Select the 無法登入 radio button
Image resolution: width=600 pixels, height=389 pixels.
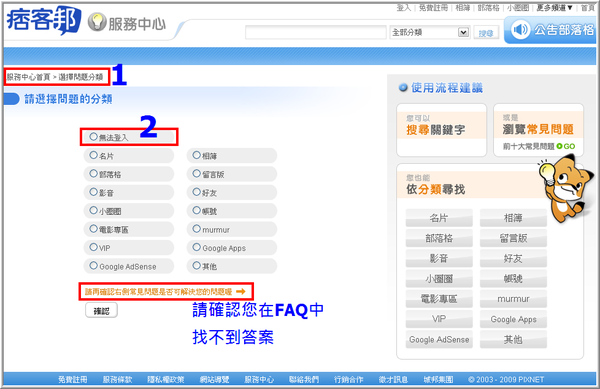(x=93, y=137)
